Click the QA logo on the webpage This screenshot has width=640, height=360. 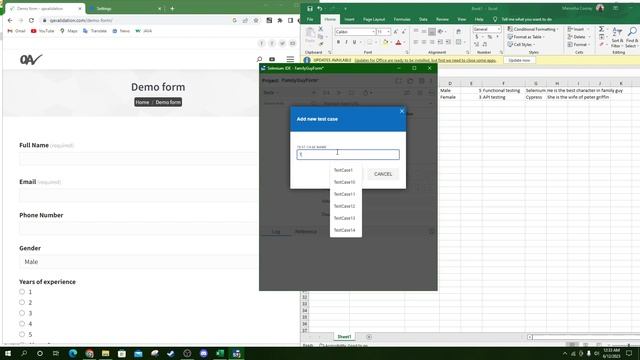pyautogui.click(x=31, y=60)
